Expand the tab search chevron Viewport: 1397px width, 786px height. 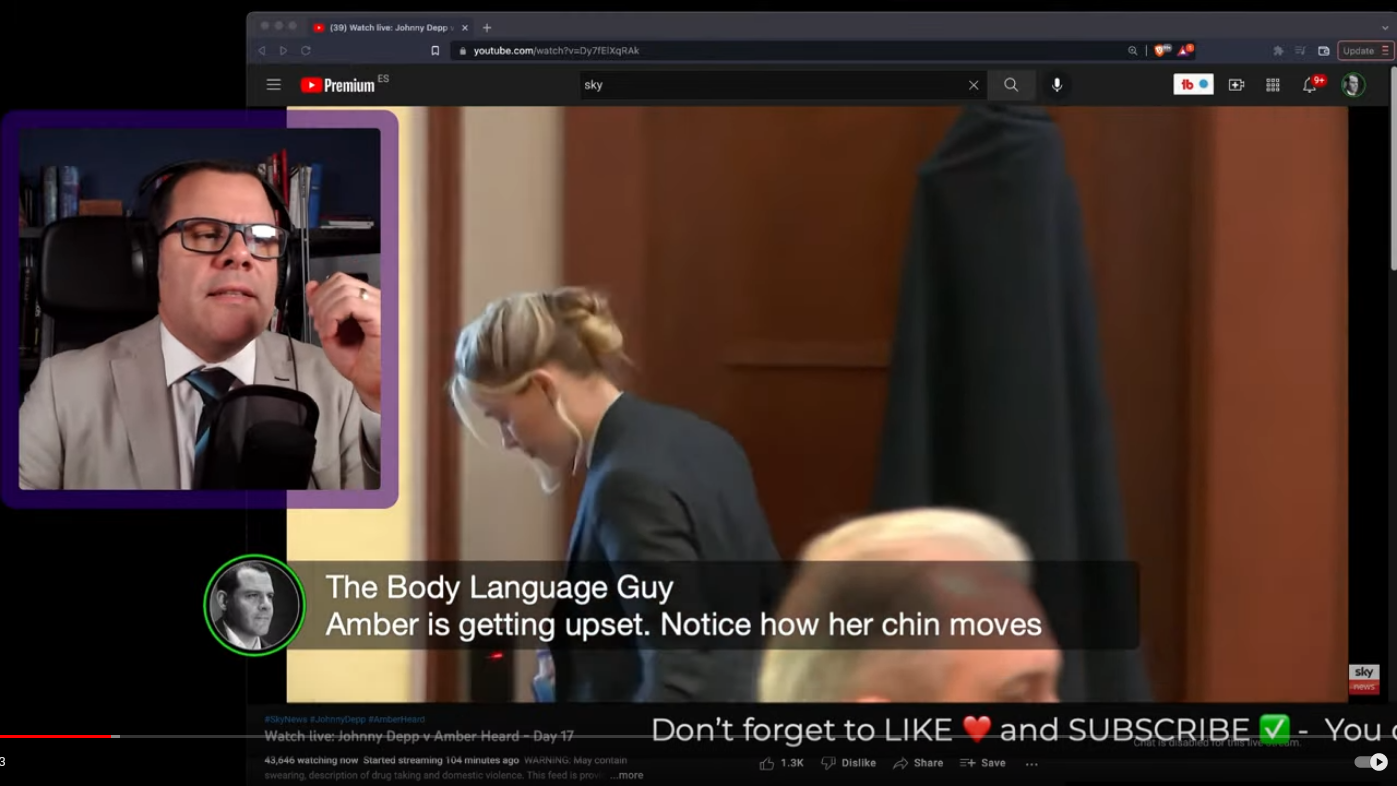(1385, 29)
